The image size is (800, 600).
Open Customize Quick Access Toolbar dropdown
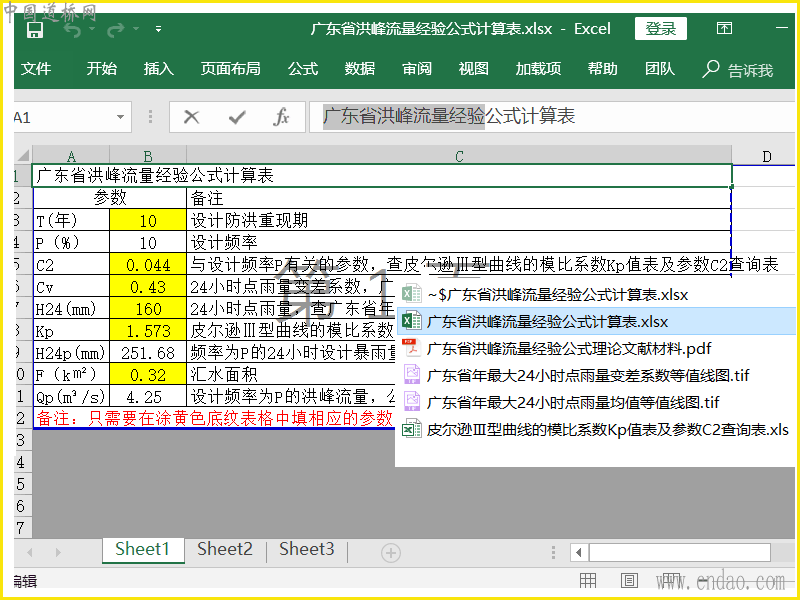(x=158, y=29)
